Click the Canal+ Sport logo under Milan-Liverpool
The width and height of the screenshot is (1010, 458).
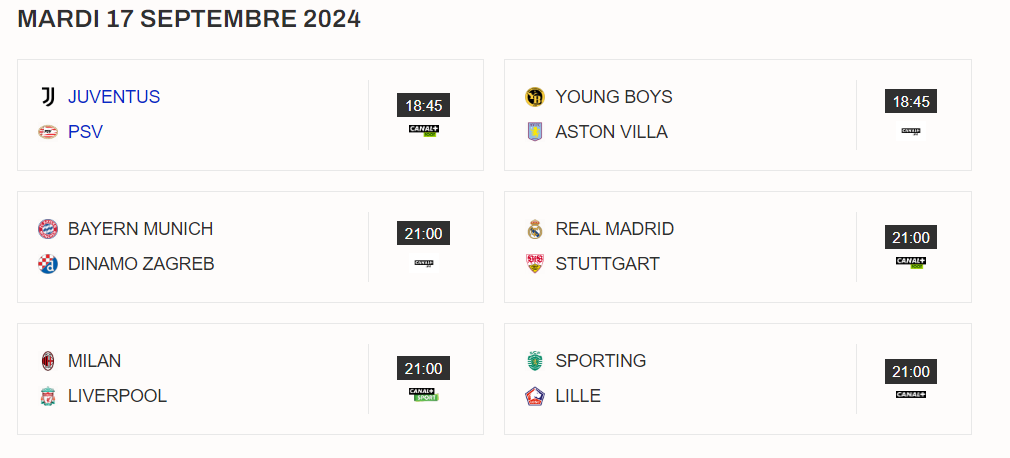tap(423, 395)
